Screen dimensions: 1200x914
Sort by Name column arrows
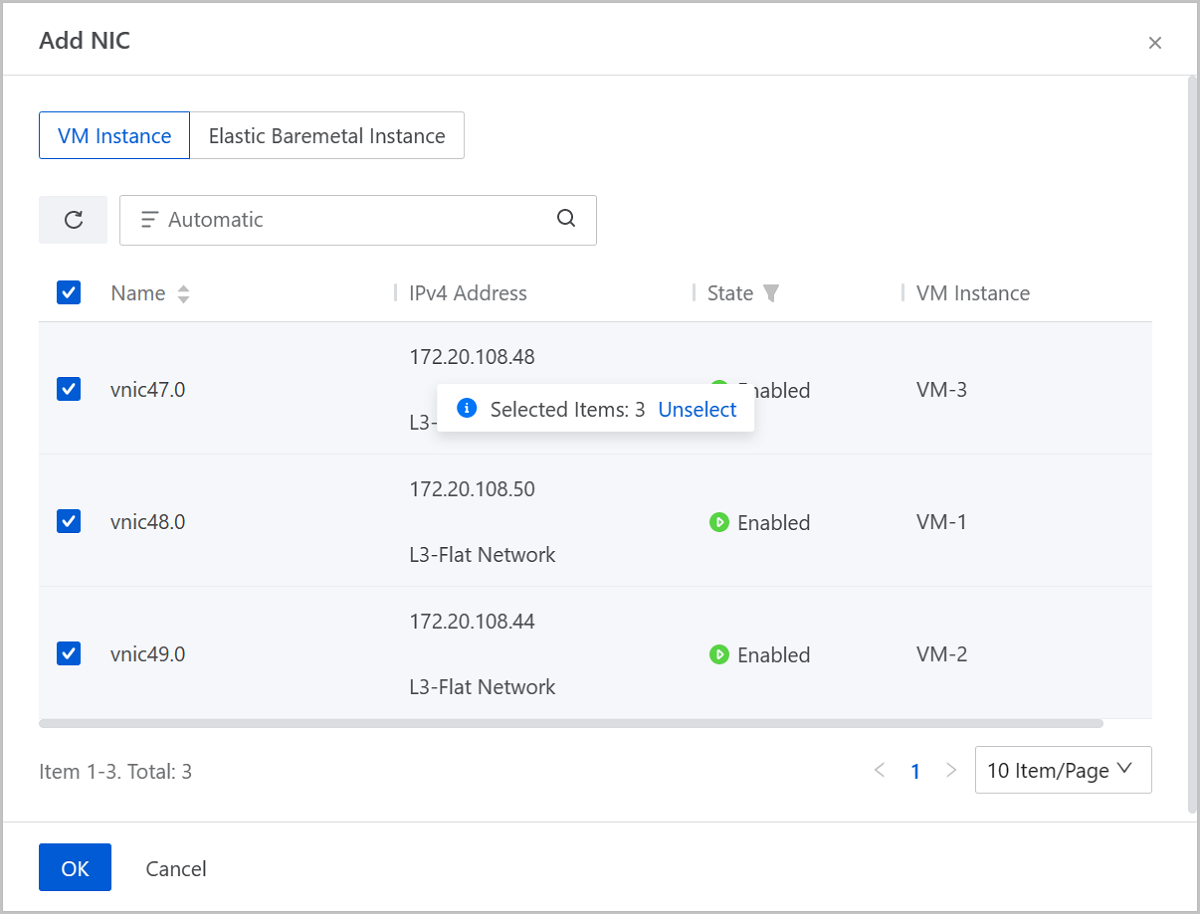coord(183,294)
